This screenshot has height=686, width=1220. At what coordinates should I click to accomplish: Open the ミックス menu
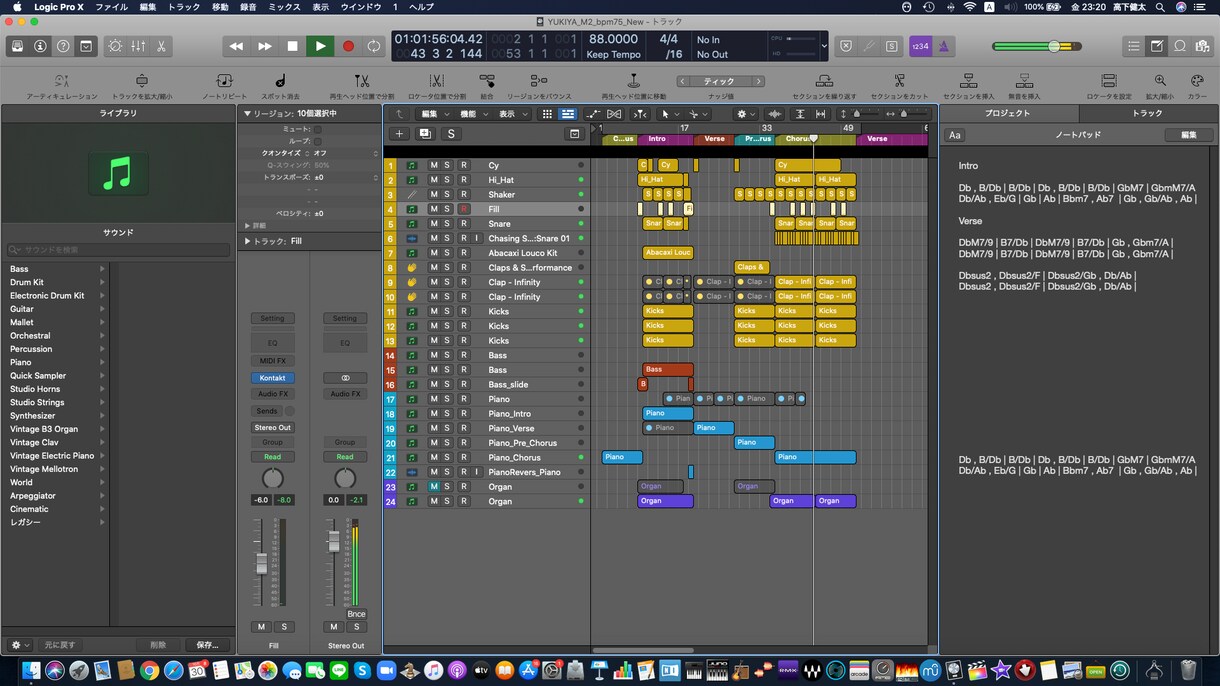click(x=285, y=7)
